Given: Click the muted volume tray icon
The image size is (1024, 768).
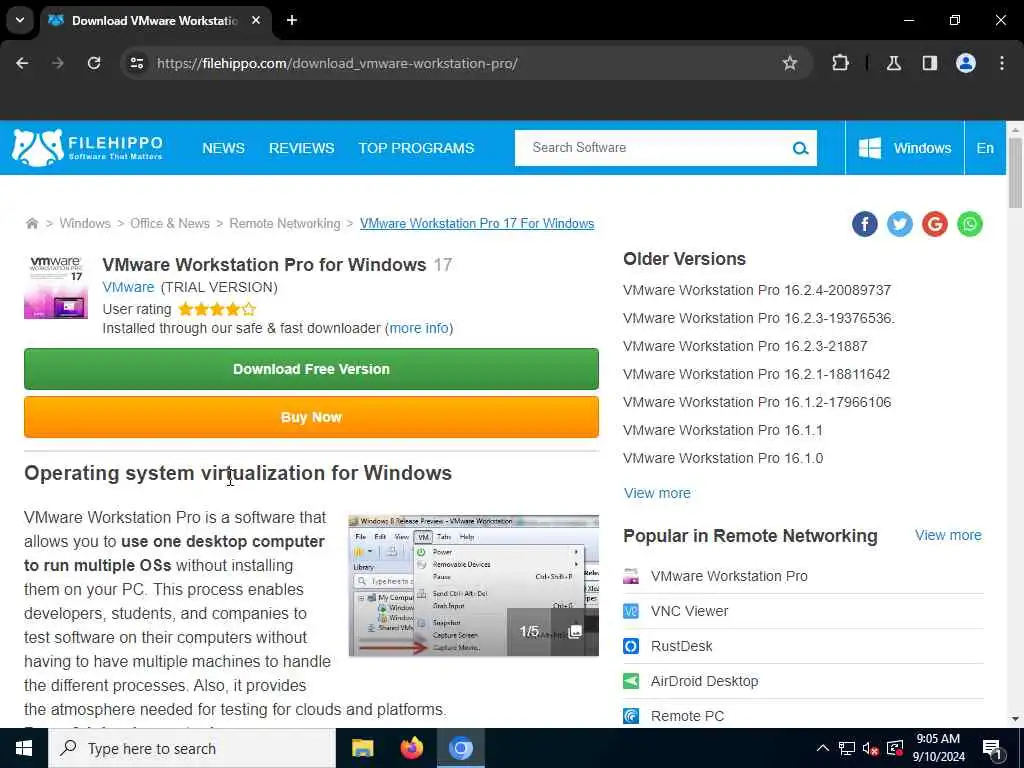Looking at the screenshot, I should (x=870, y=748).
